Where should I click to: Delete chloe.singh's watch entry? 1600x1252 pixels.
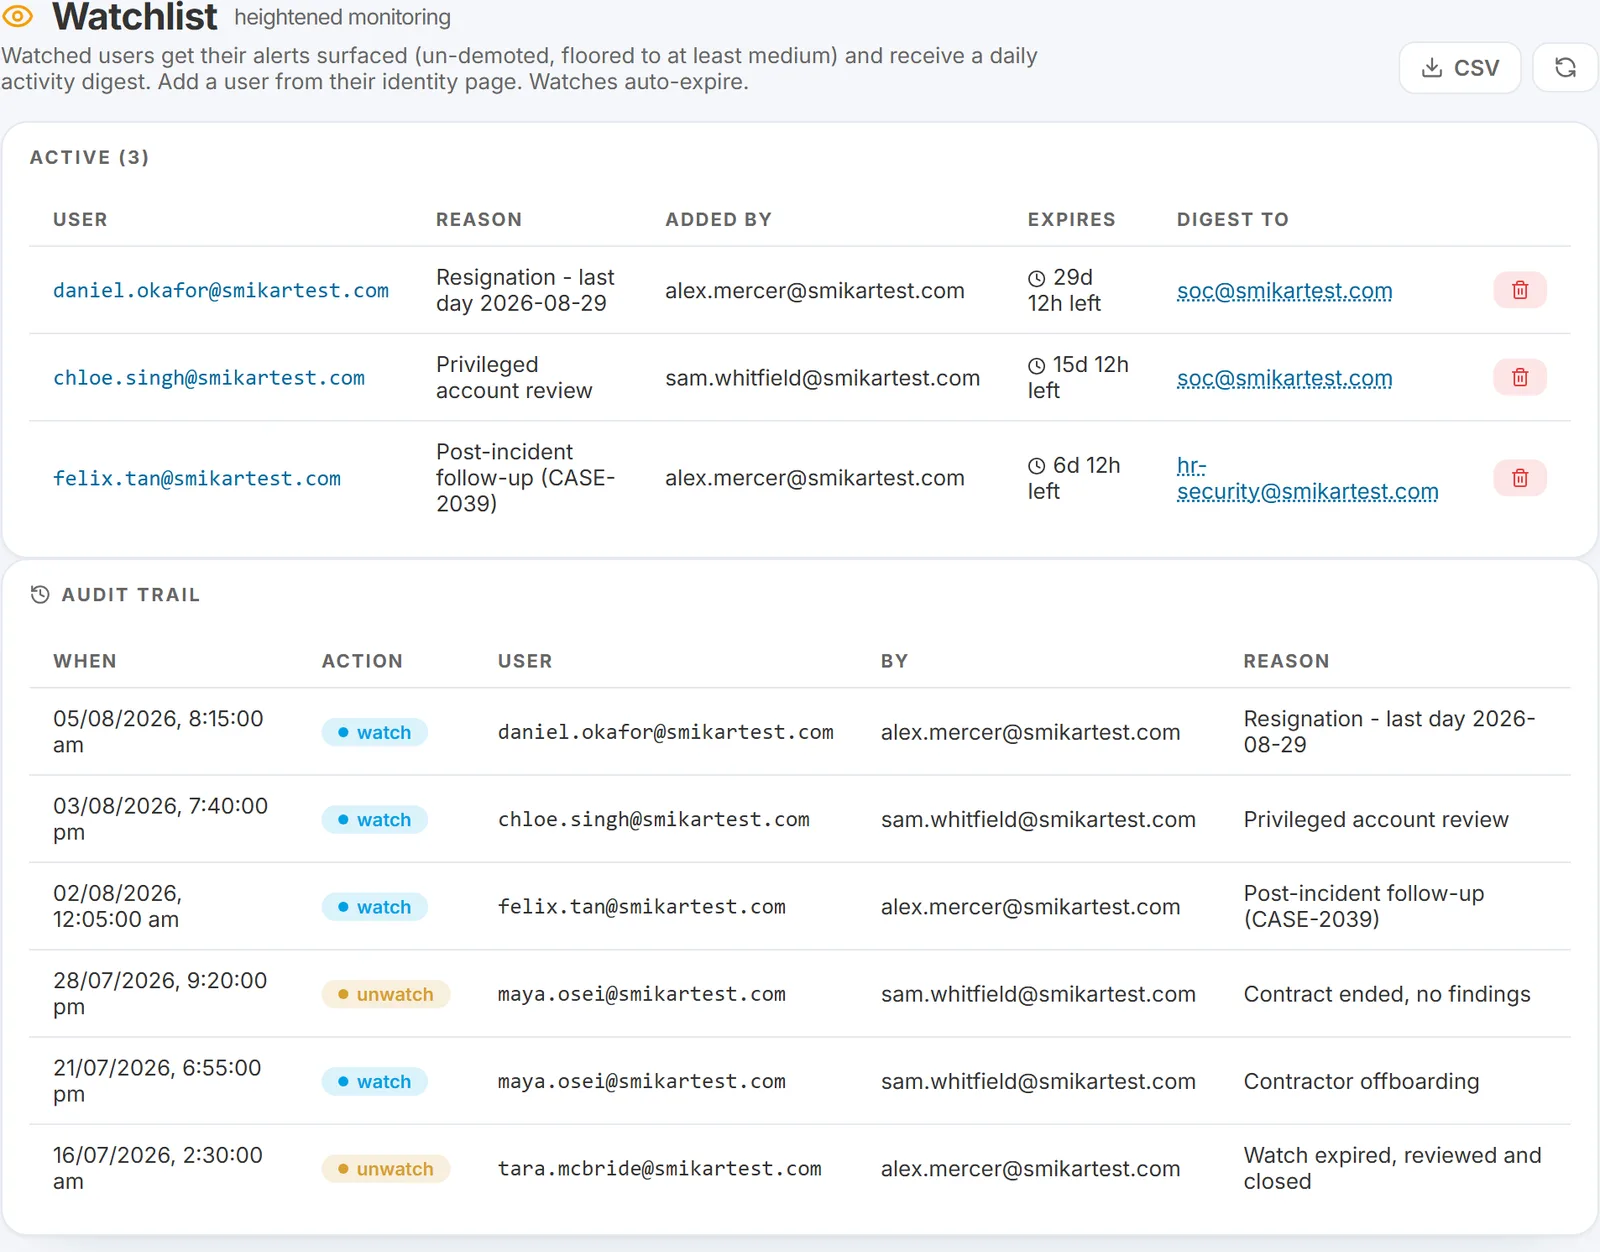click(1519, 377)
